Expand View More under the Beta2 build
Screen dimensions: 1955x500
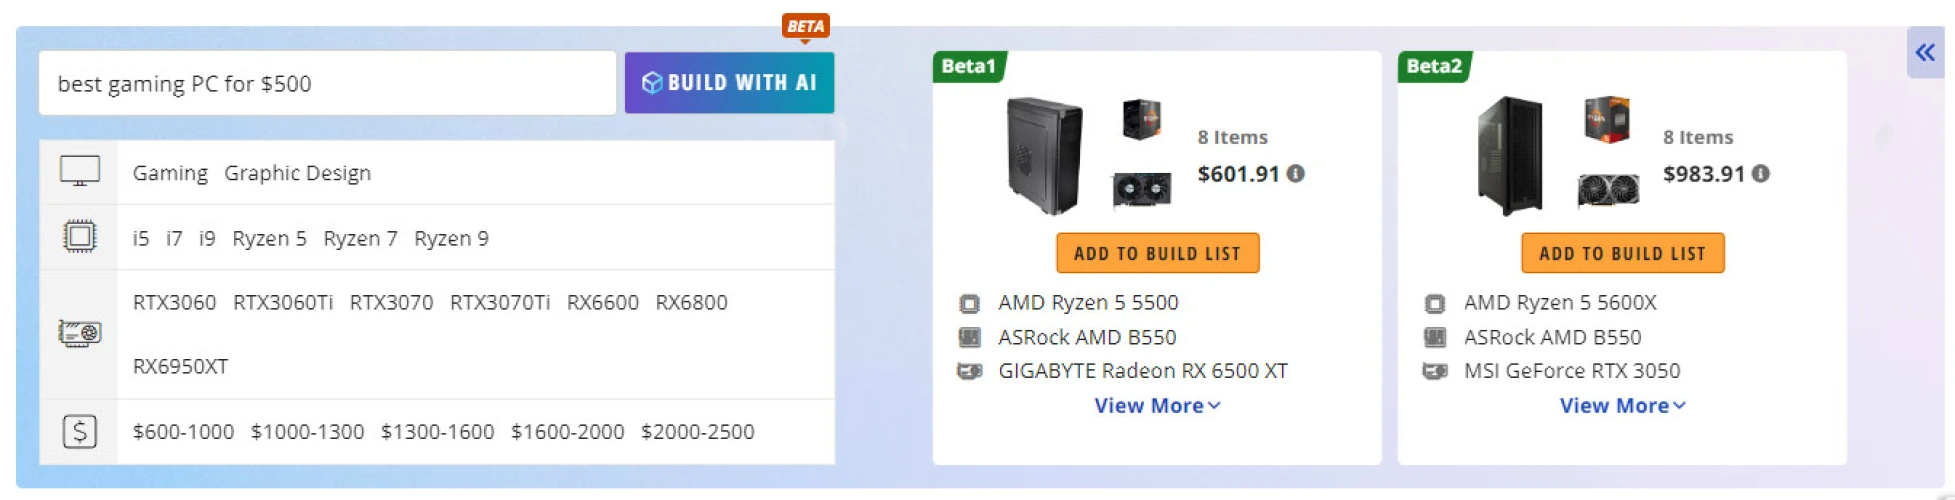coord(1622,406)
